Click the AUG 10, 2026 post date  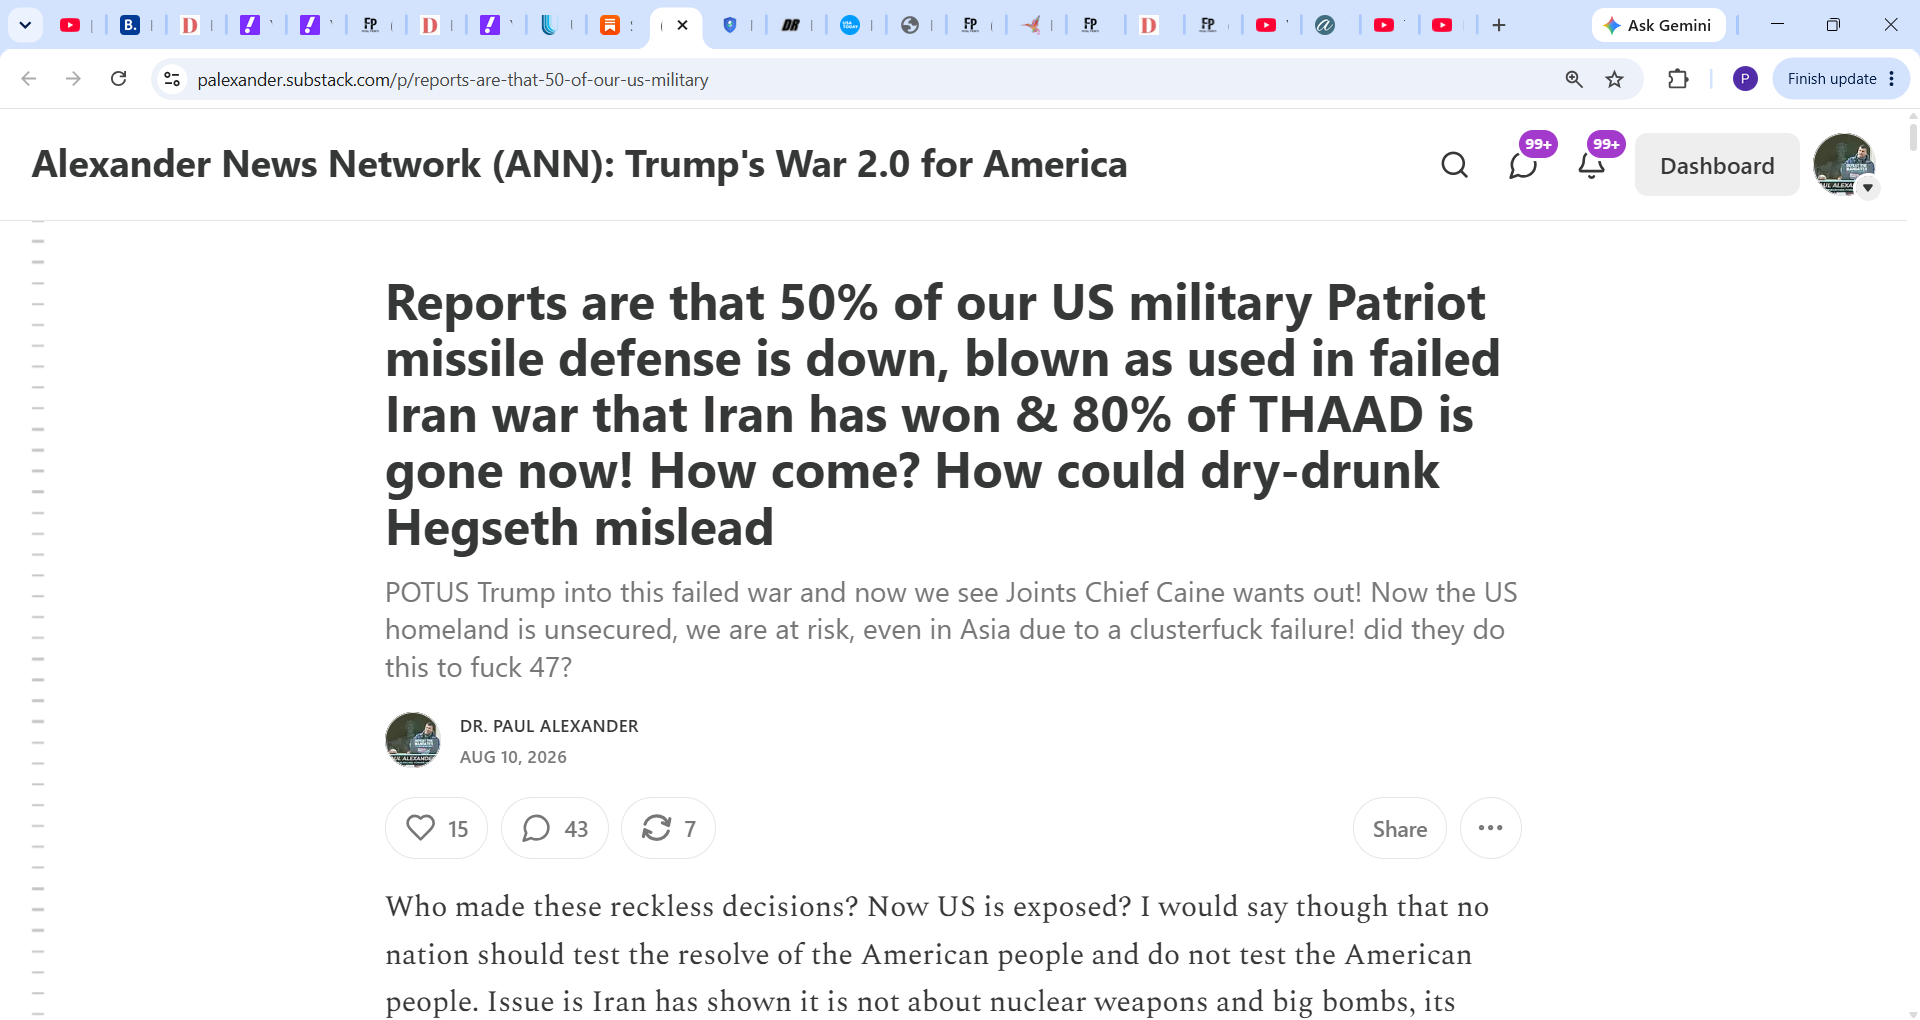click(513, 757)
